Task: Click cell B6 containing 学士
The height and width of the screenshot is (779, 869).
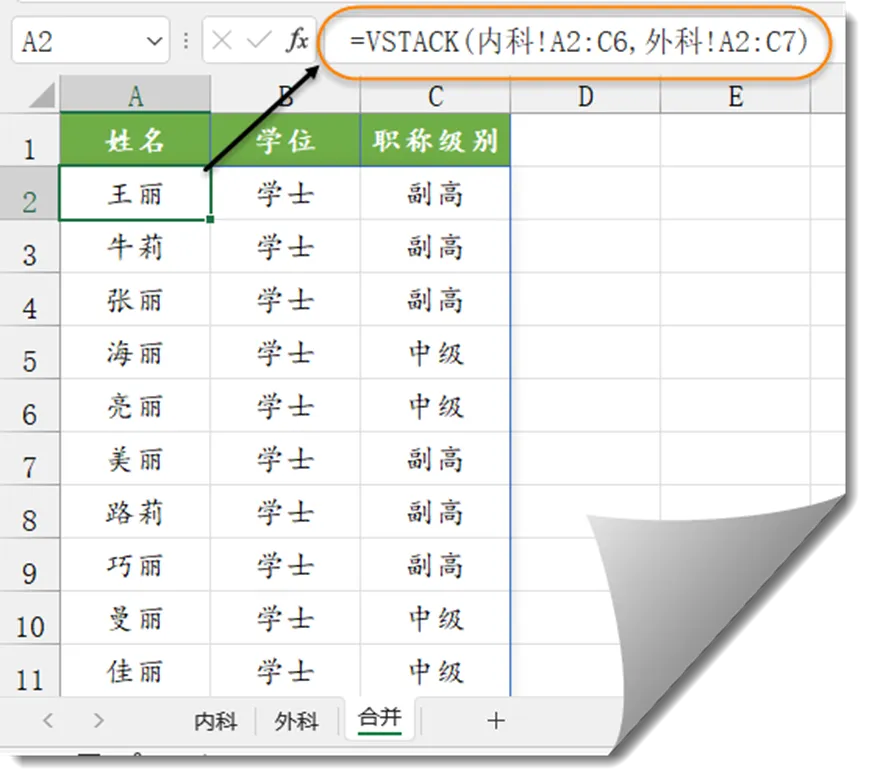Action: (x=285, y=407)
